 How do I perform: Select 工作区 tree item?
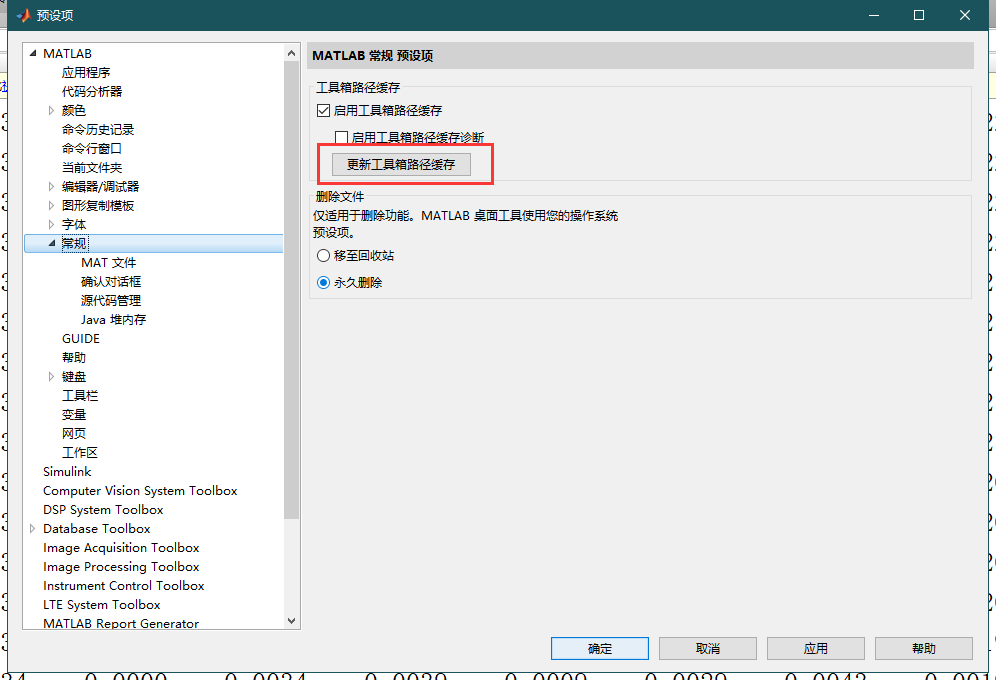(80, 453)
